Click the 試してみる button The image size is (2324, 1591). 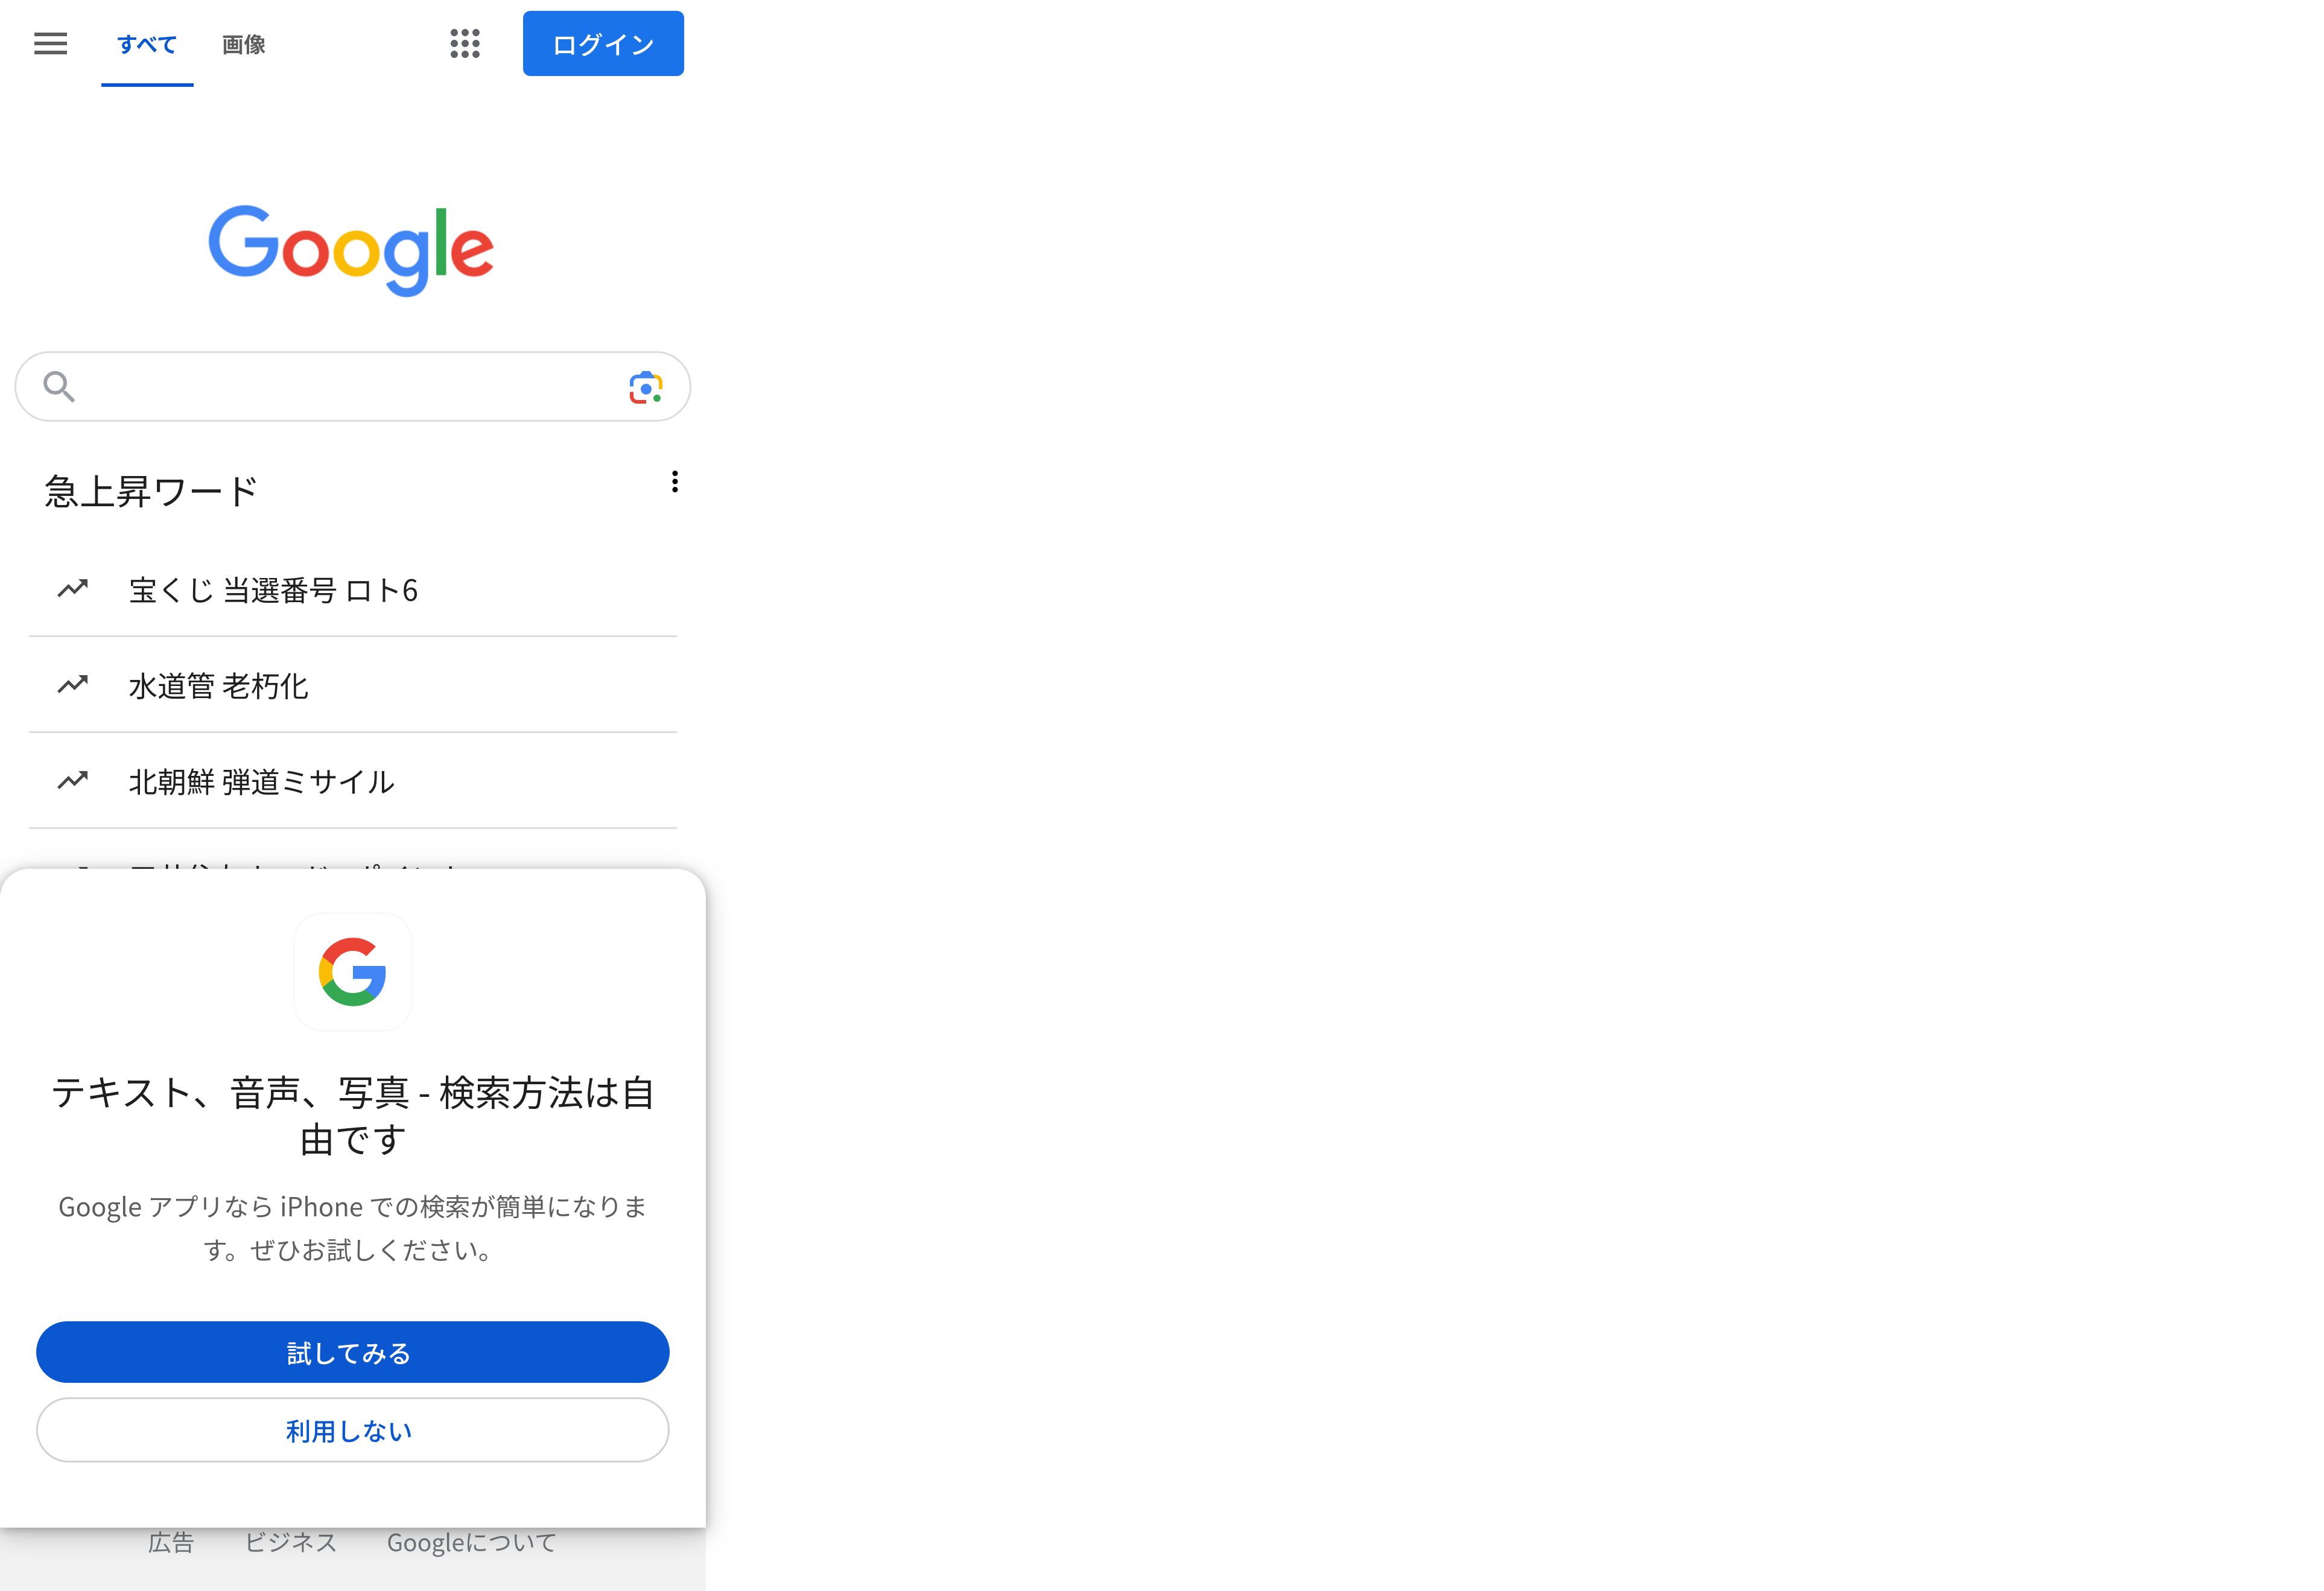pos(353,1352)
